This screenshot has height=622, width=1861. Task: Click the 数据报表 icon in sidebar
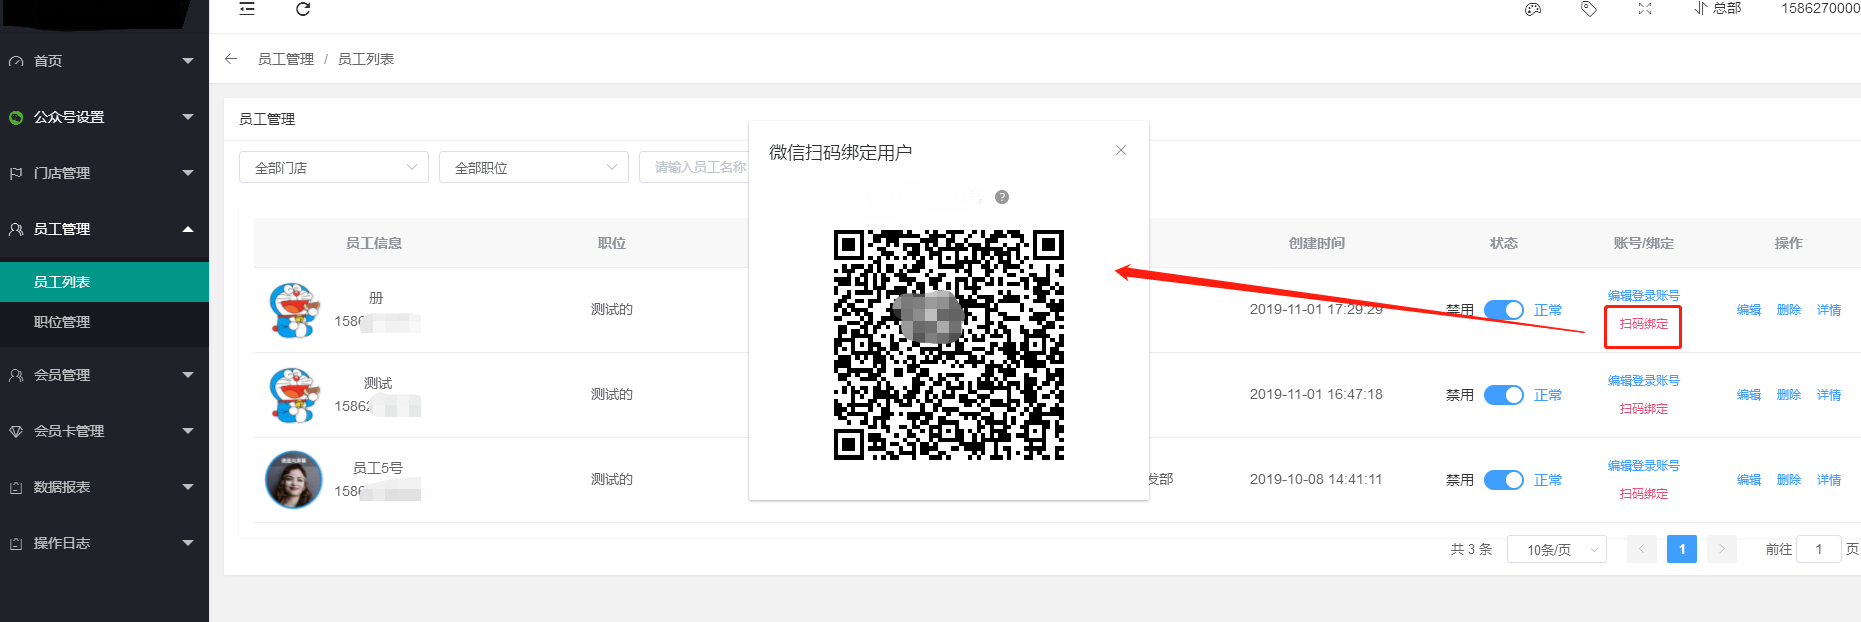click(16, 487)
